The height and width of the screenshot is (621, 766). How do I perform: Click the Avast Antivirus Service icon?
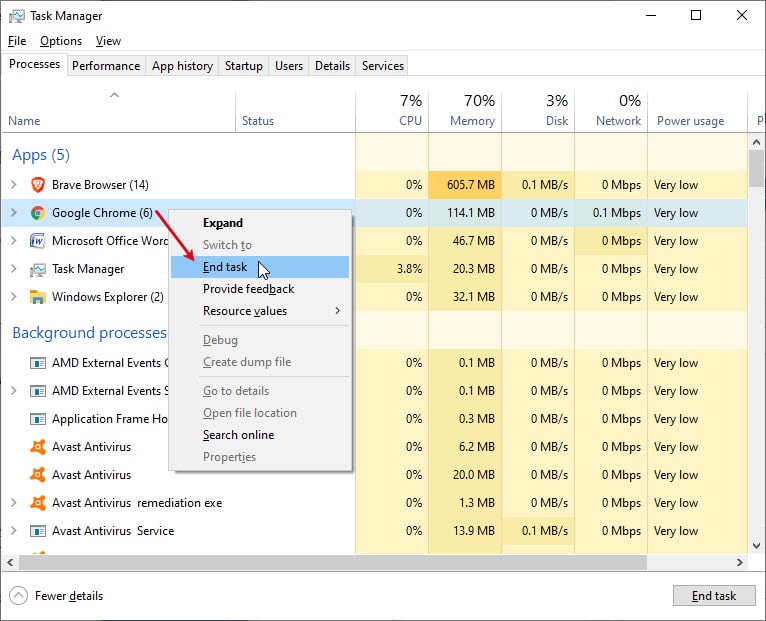(x=38, y=531)
